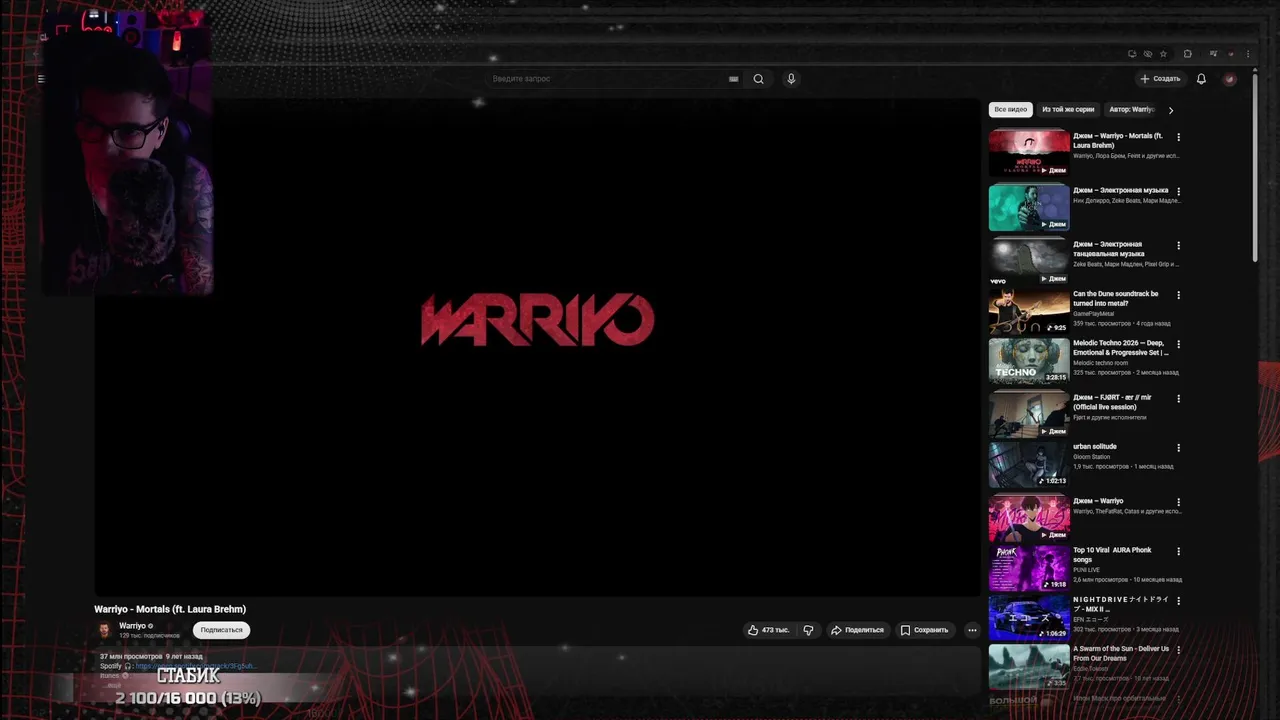Viewport: 1280px width, 720px height.
Task: Click title 'Джем – Электронная танцевальная музыка'
Action: [x=1107, y=249]
